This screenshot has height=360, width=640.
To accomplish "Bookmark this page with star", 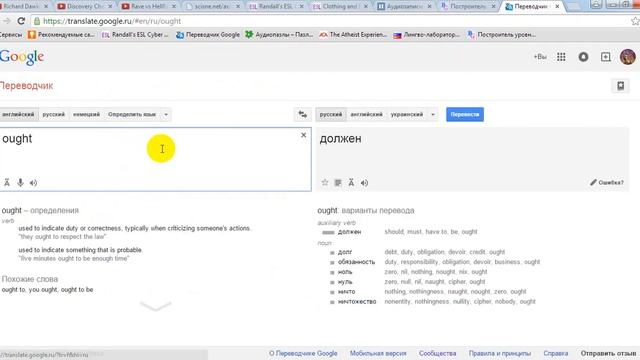I will pos(635,21).
